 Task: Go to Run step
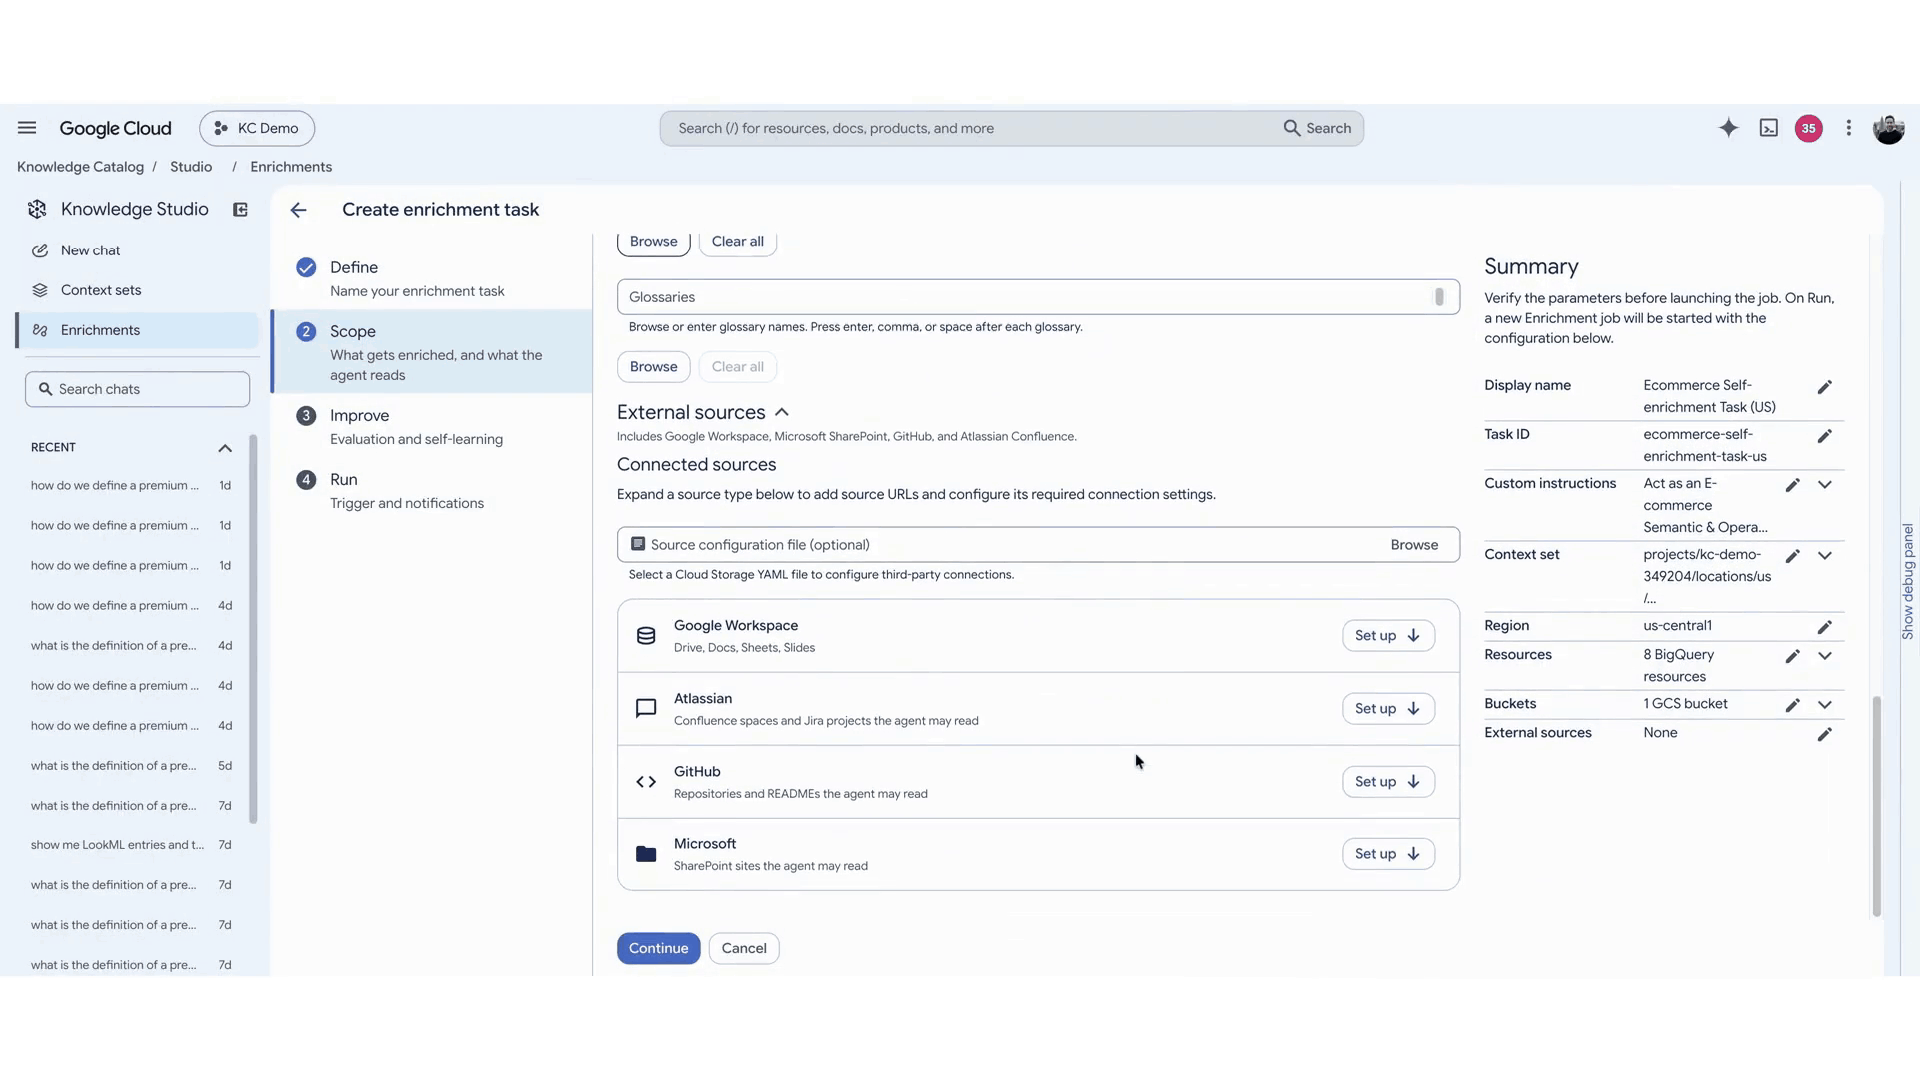(432, 491)
